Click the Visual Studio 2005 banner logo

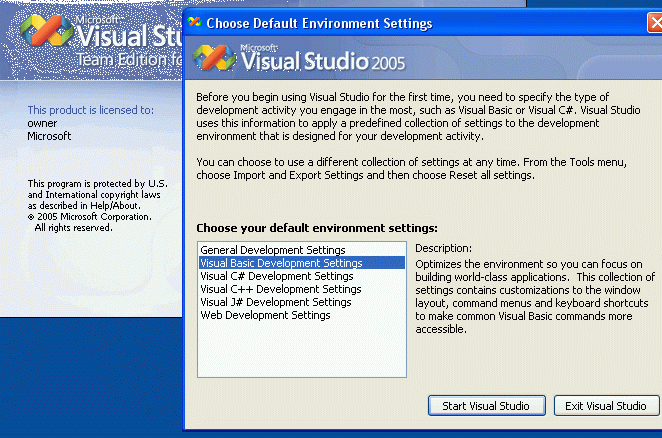(x=299, y=59)
